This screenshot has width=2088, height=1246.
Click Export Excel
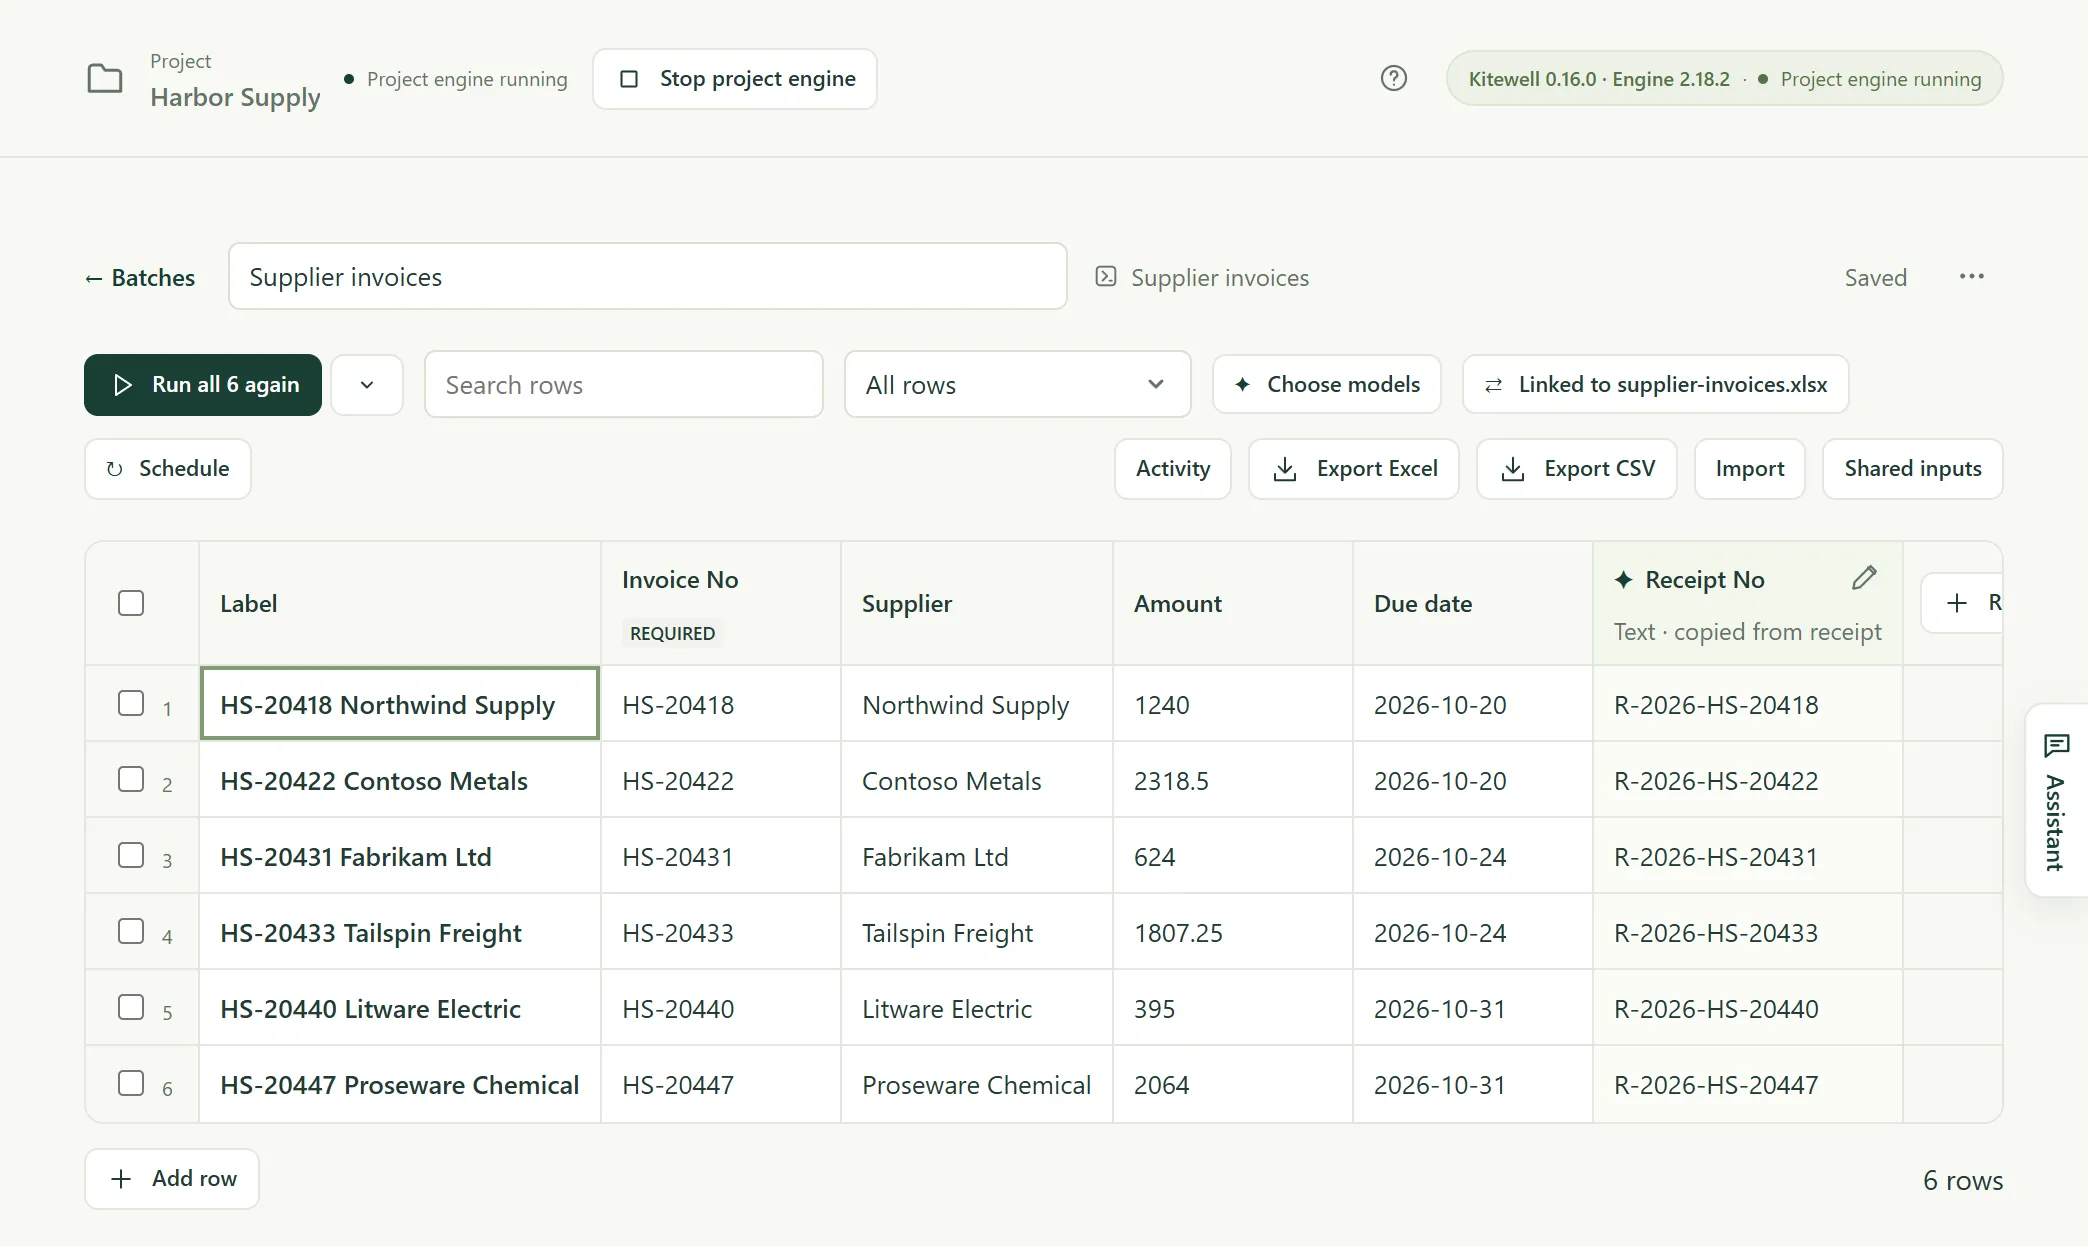[x=1354, y=468]
